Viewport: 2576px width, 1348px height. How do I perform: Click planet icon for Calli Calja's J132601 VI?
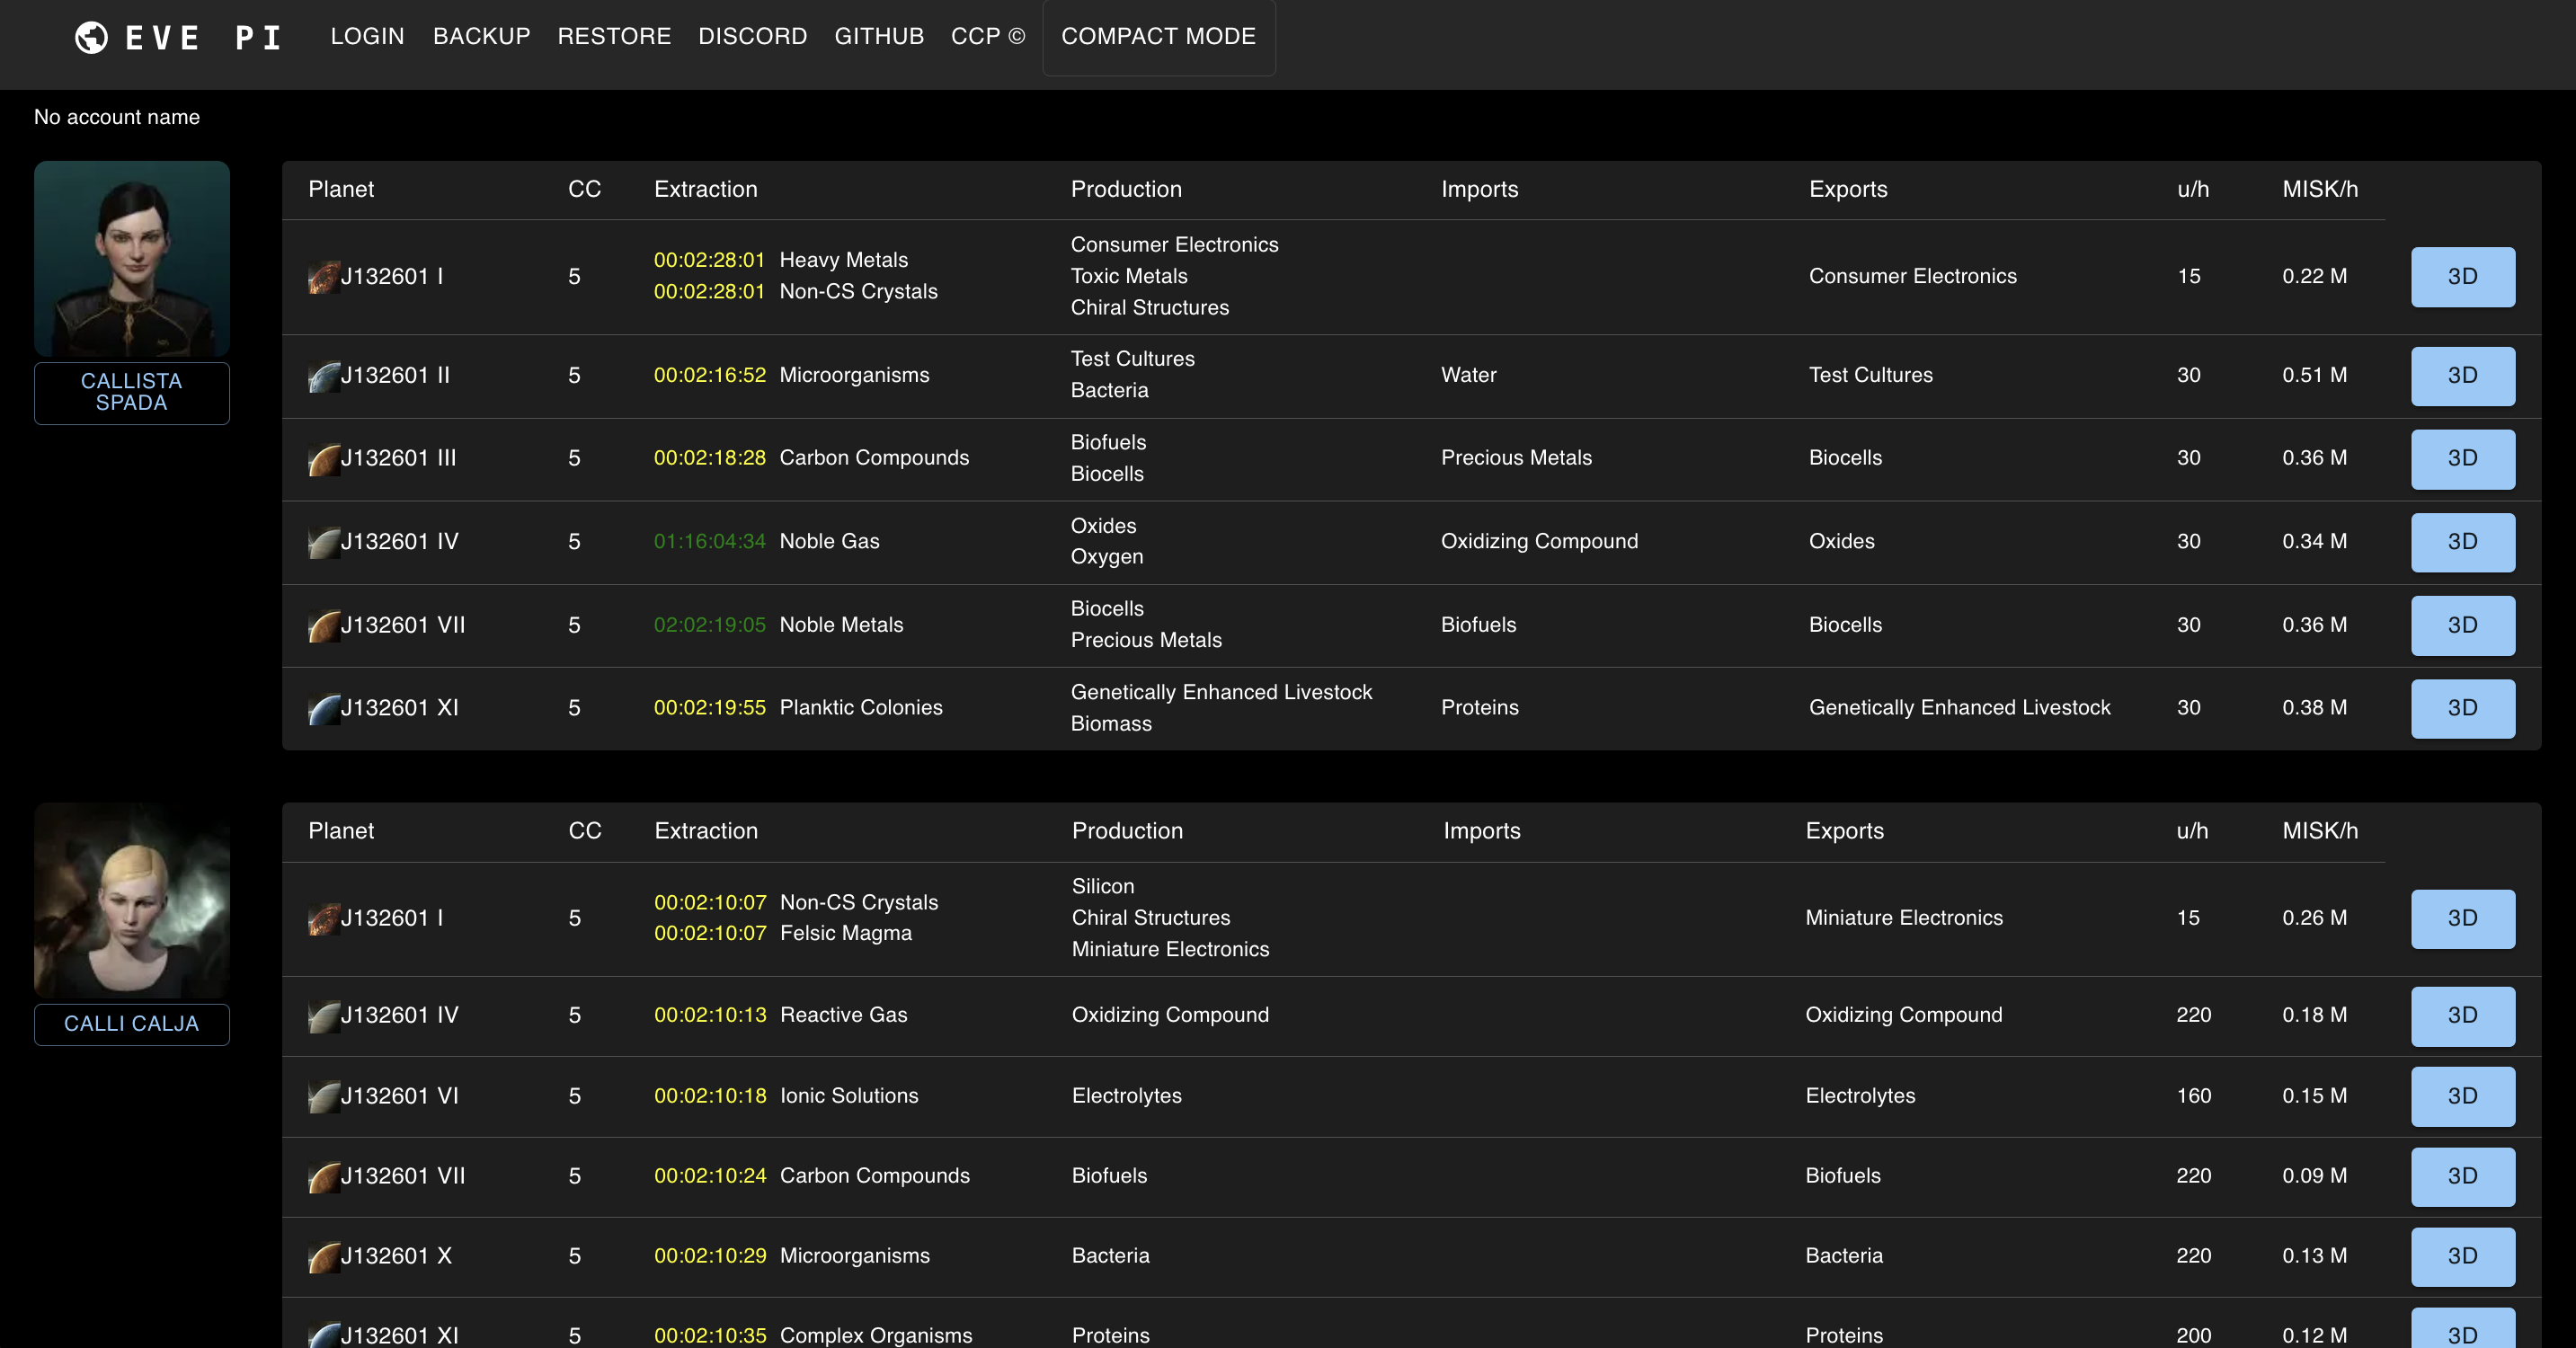pyautogui.click(x=323, y=1097)
